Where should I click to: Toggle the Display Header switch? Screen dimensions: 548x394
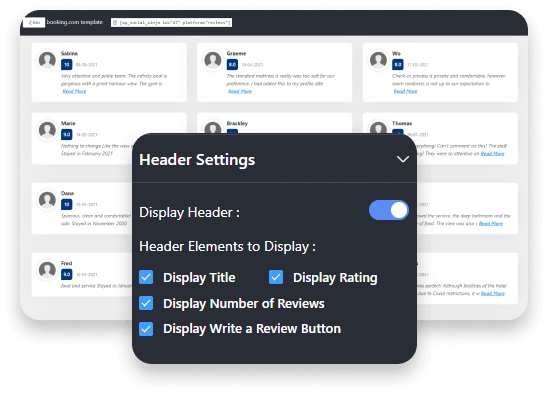coord(389,210)
